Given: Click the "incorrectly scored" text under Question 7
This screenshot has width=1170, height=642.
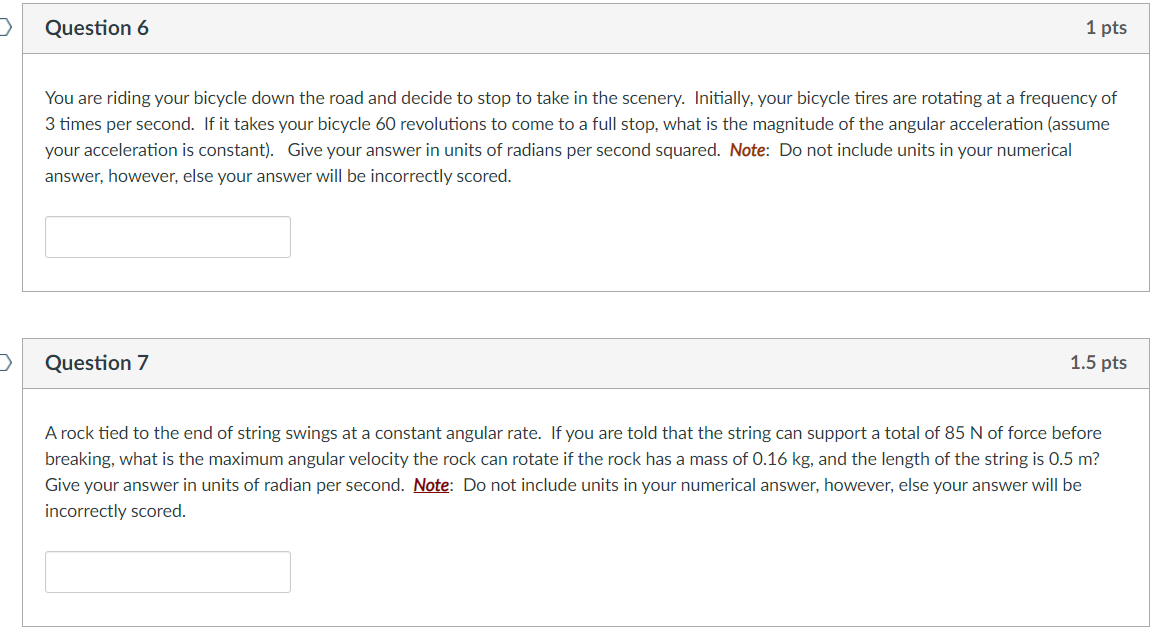Looking at the screenshot, I should tap(113, 511).
